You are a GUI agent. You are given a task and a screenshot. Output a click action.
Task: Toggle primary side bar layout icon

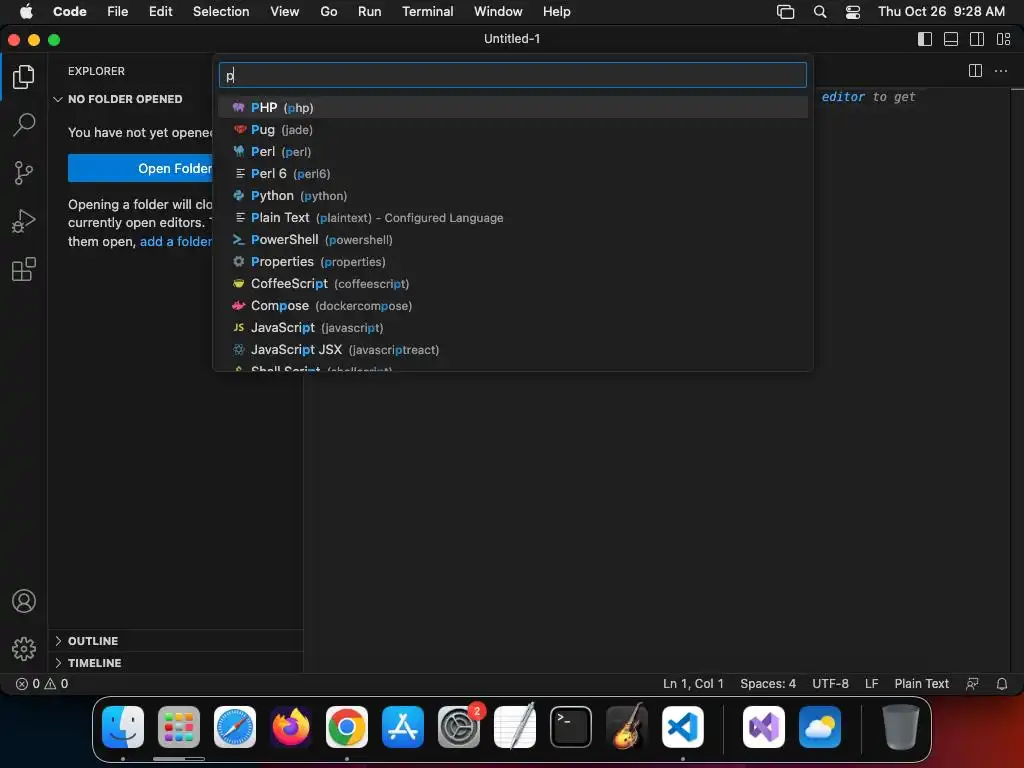coord(925,39)
